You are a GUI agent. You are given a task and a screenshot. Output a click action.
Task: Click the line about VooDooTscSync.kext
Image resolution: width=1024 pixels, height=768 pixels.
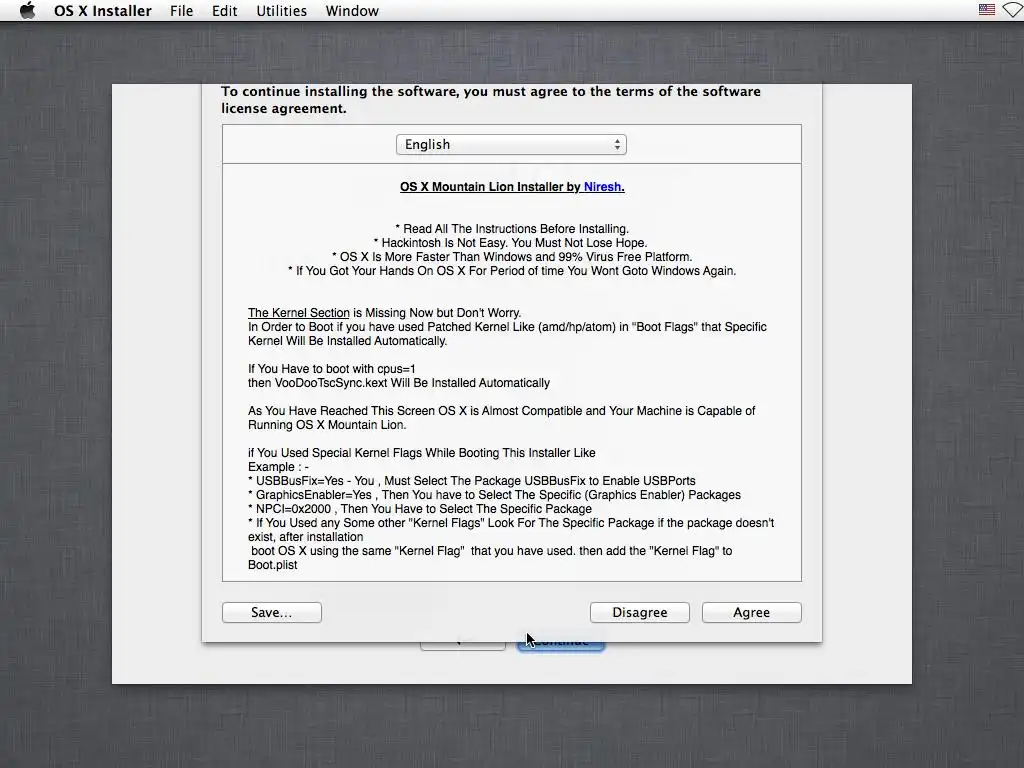[399, 383]
